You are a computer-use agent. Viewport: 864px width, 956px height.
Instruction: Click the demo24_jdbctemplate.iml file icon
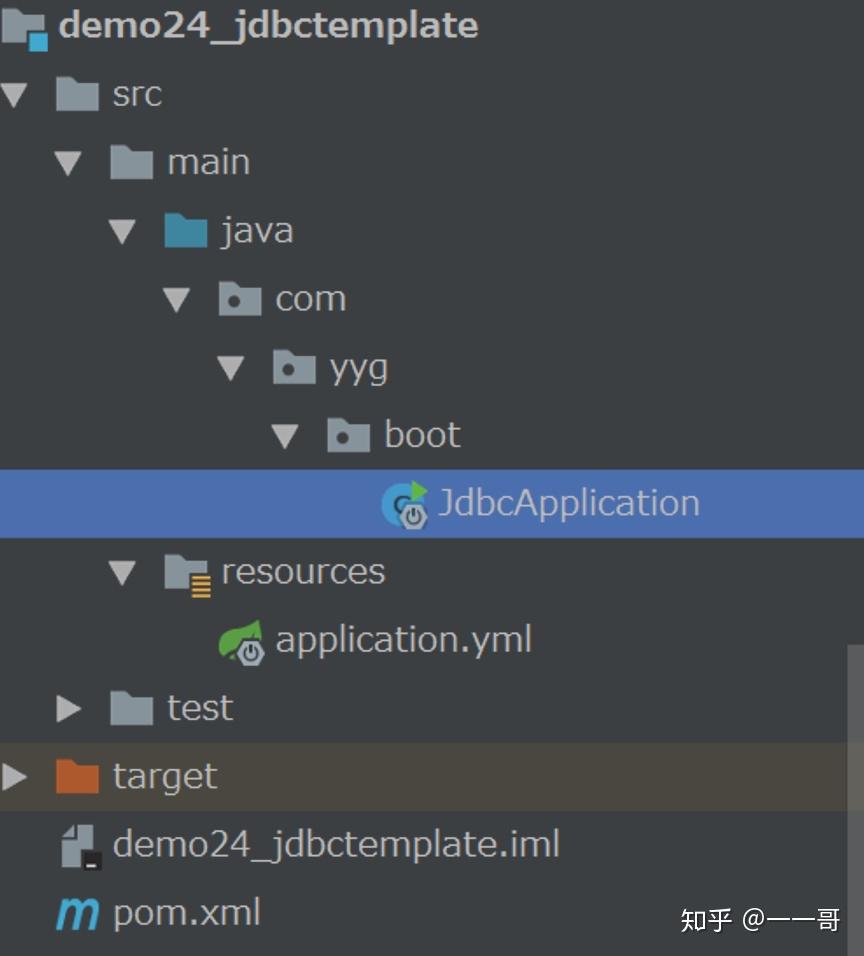pos(76,844)
